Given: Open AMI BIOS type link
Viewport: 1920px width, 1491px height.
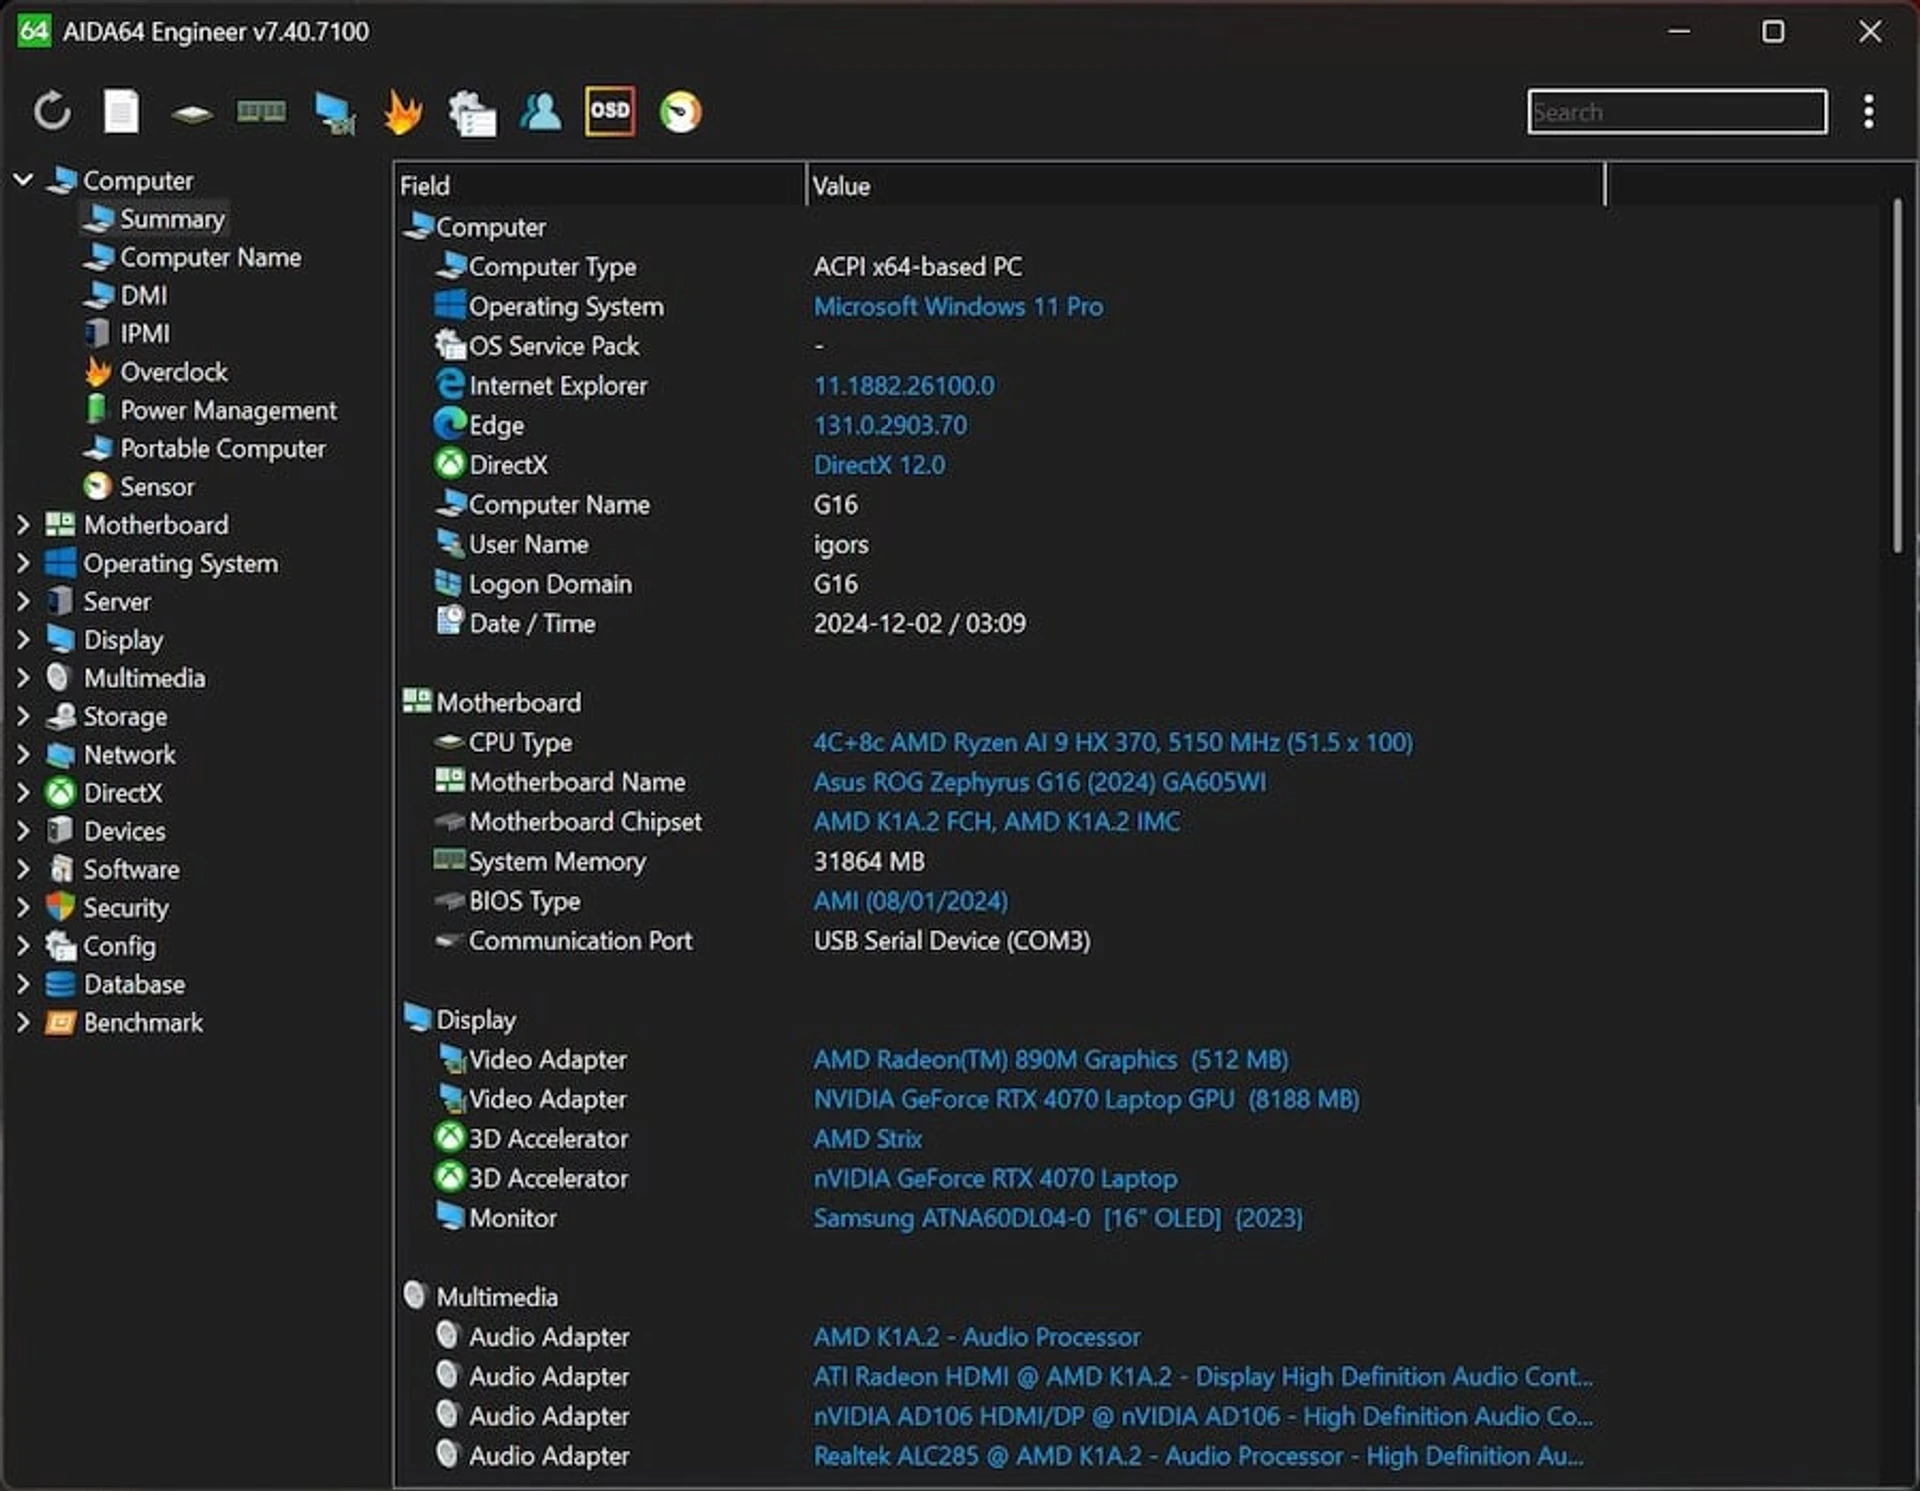Looking at the screenshot, I should pos(910,900).
